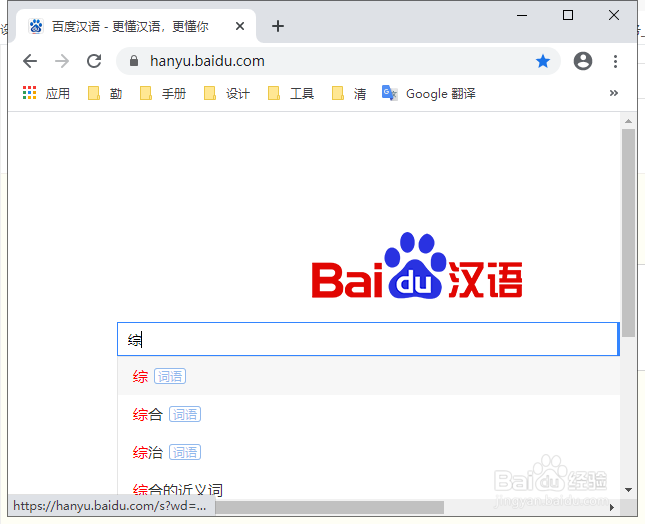Close the 百度汉语 tab

(x=240, y=26)
